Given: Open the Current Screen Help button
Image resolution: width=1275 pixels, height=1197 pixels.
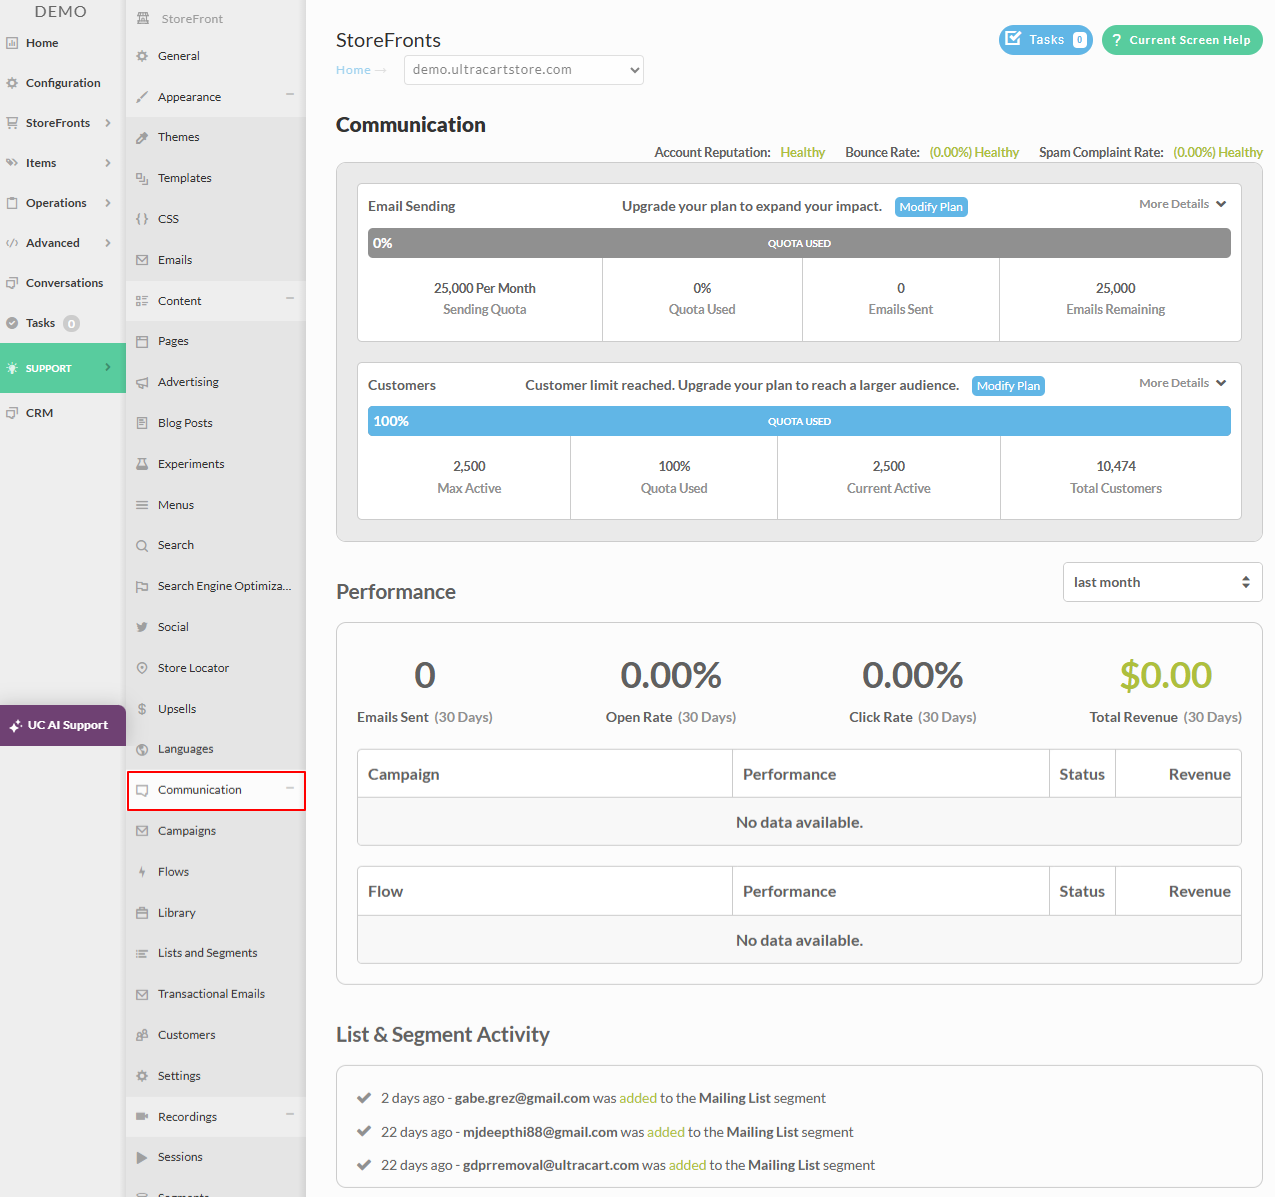Looking at the screenshot, I should [1182, 40].
